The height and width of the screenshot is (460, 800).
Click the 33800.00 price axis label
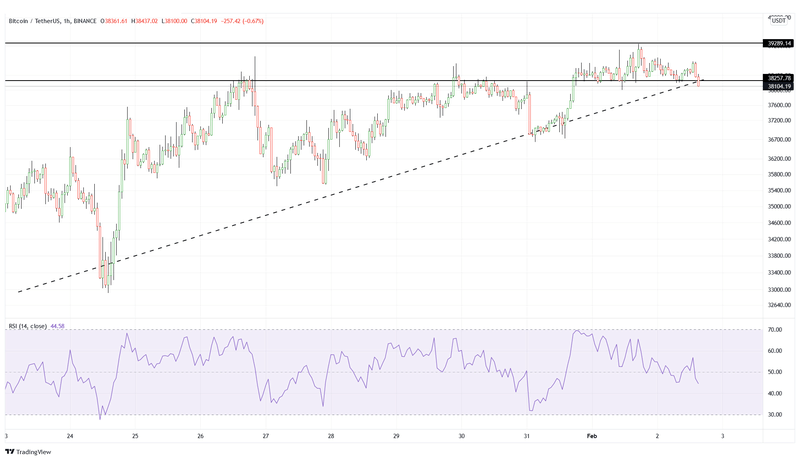point(780,256)
